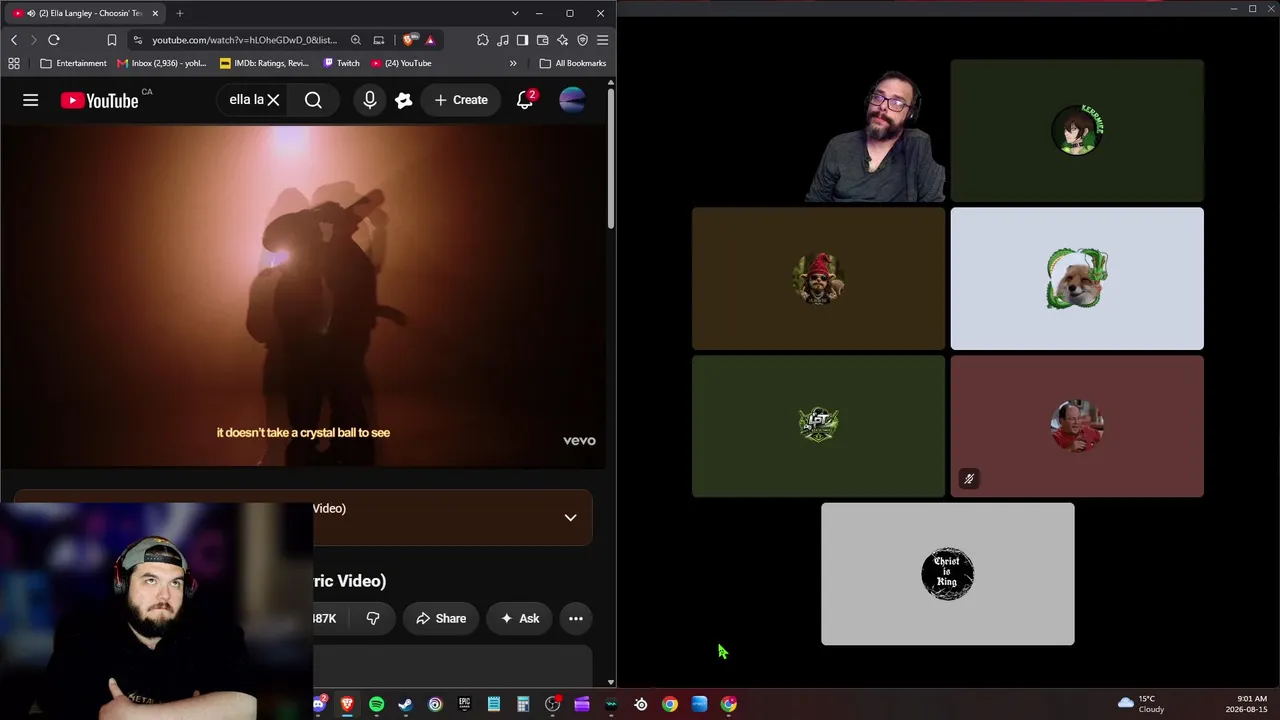Ask about the video with Ask button
The image size is (1280, 720).
tap(520, 618)
